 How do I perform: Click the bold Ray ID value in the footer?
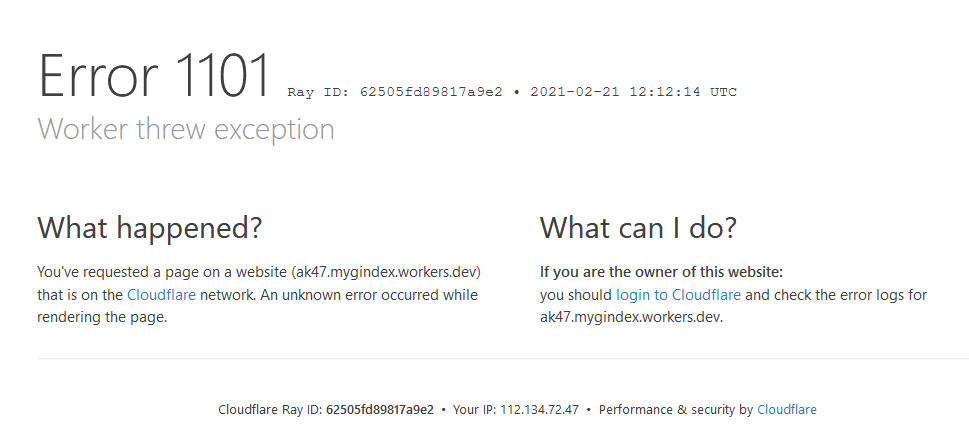(379, 410)
